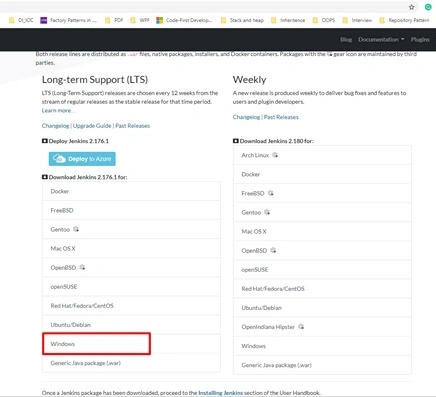Open the DI_IOC bookmark folder
The height and width of the screenshot is (397, 436).
(x=21, y=20)
